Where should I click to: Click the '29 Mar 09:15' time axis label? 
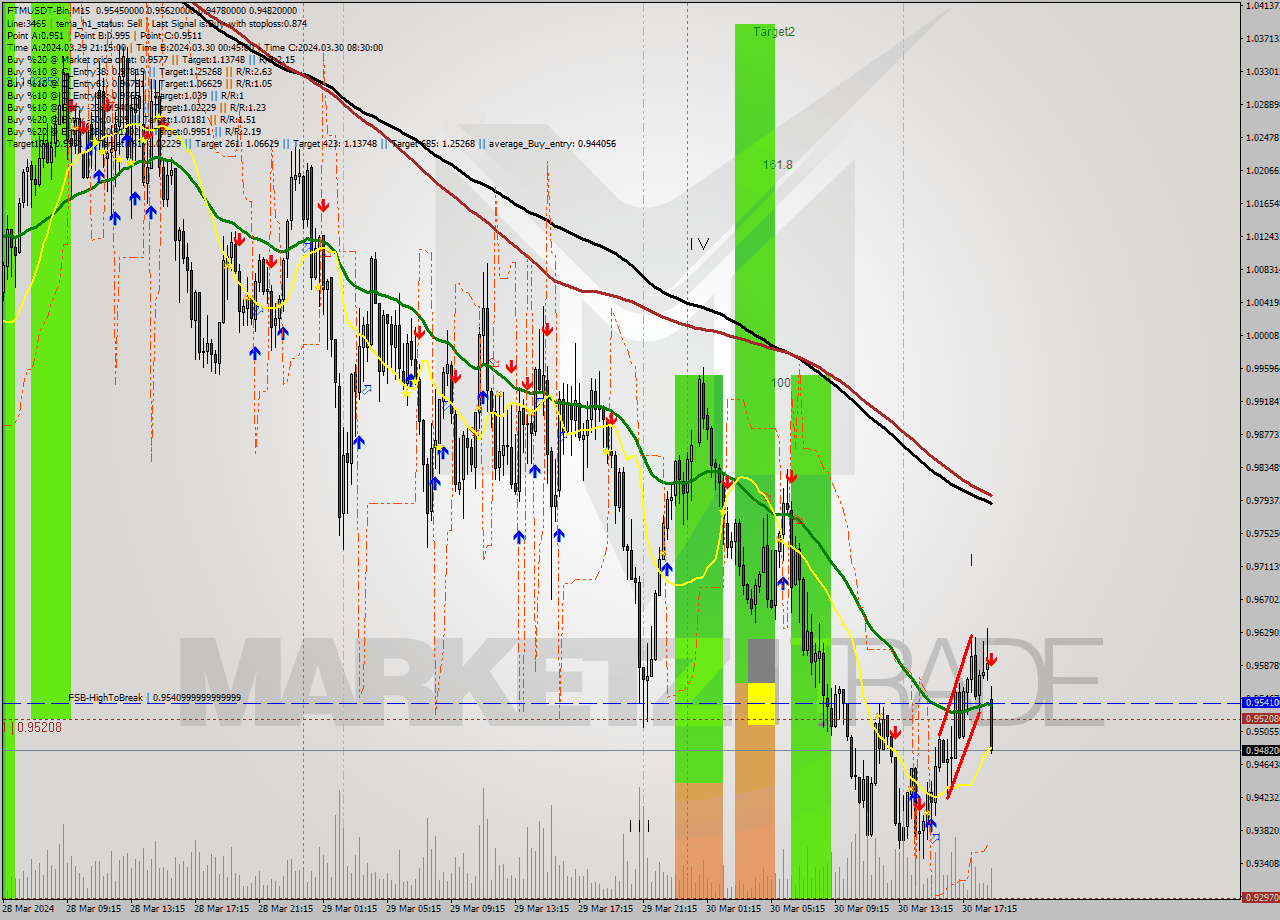coord(477,909)
